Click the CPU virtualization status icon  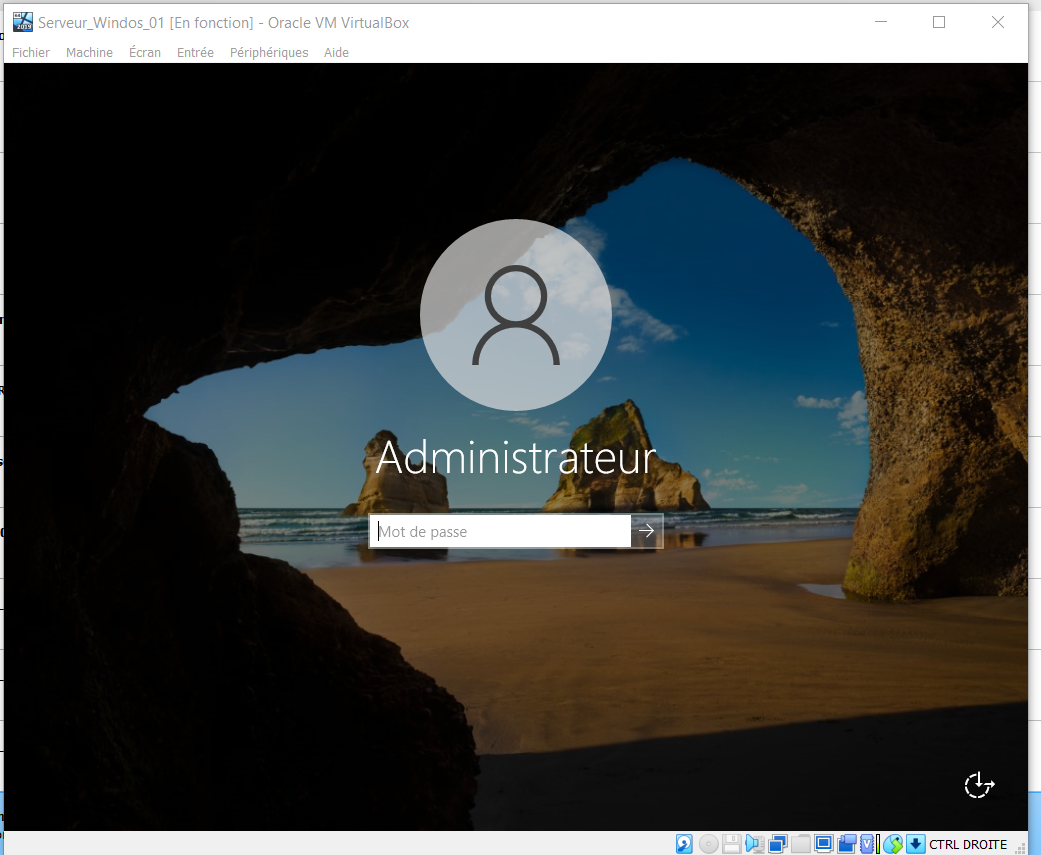pyautogui.click(x=868, y=844)
